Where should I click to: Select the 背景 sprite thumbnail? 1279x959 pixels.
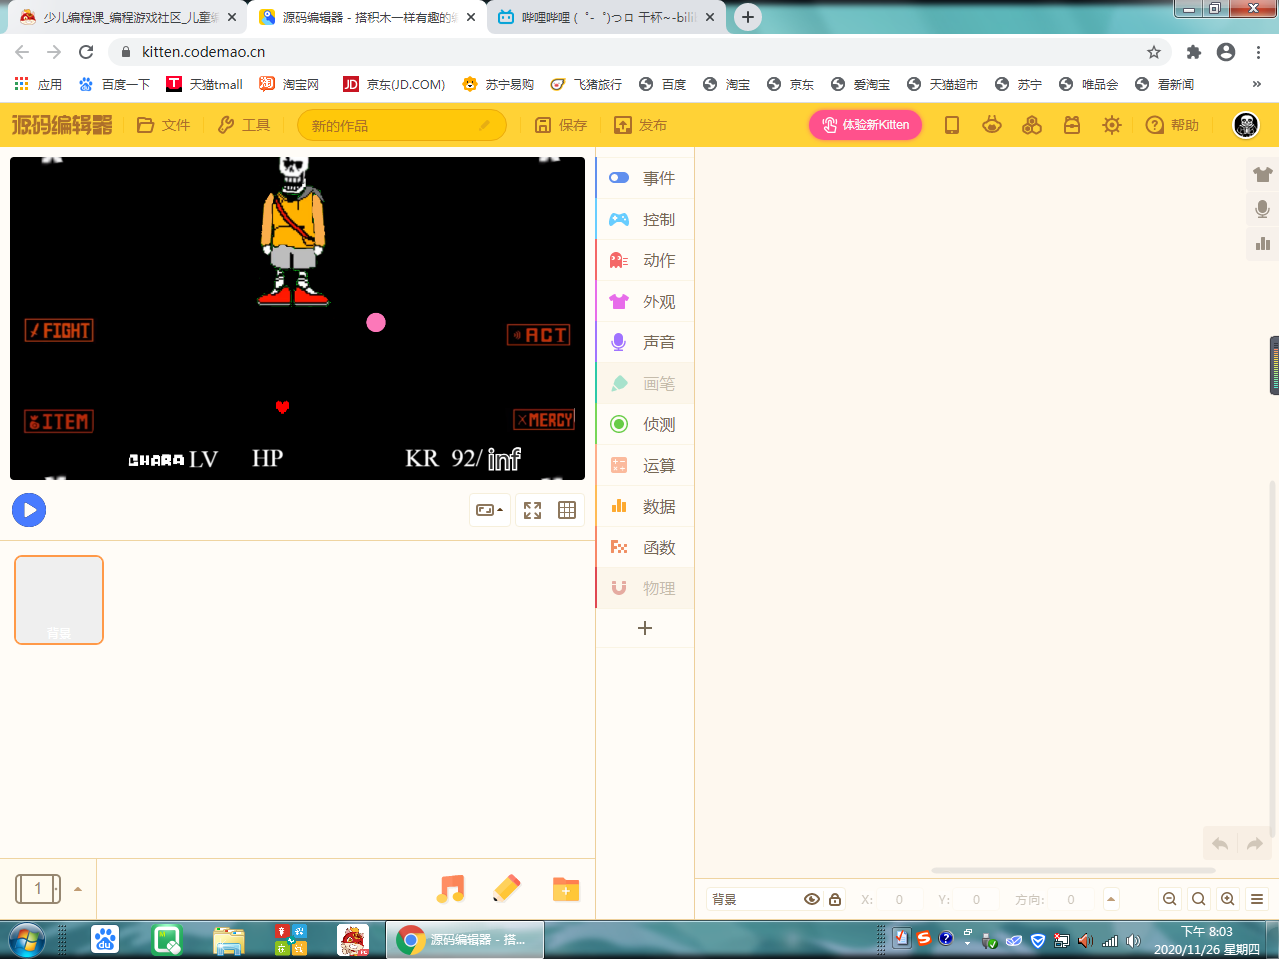coord(59,600)
